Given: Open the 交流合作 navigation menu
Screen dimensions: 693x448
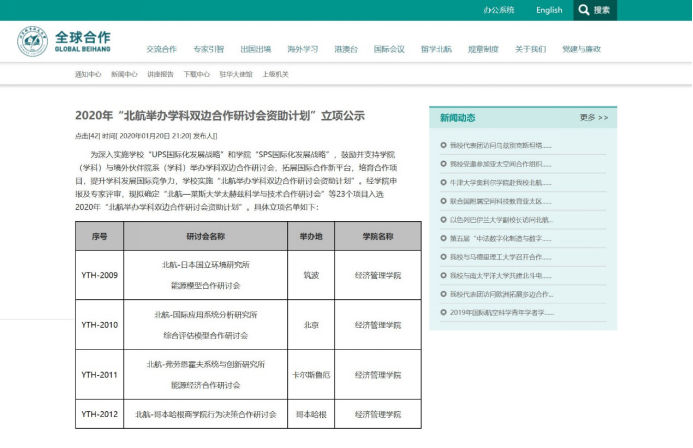Looking at the screenshot, I should click(161, 49).
